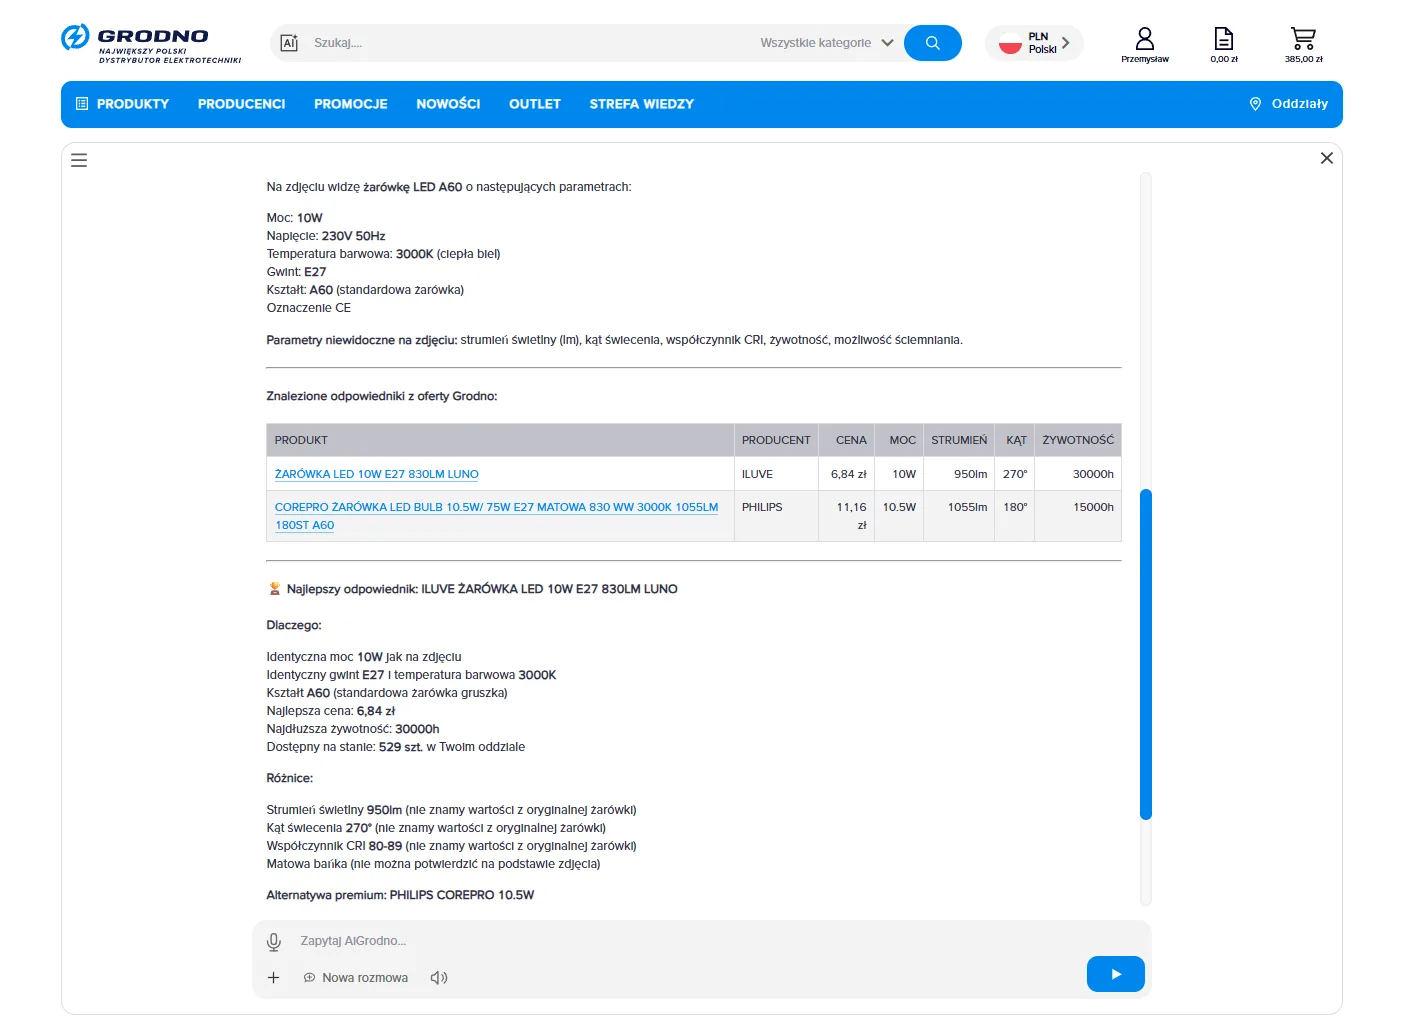The height and width of the screenshot is (1021, 1406).
Task: Send message with blue play button
Action: click(x=1116, y=974)
